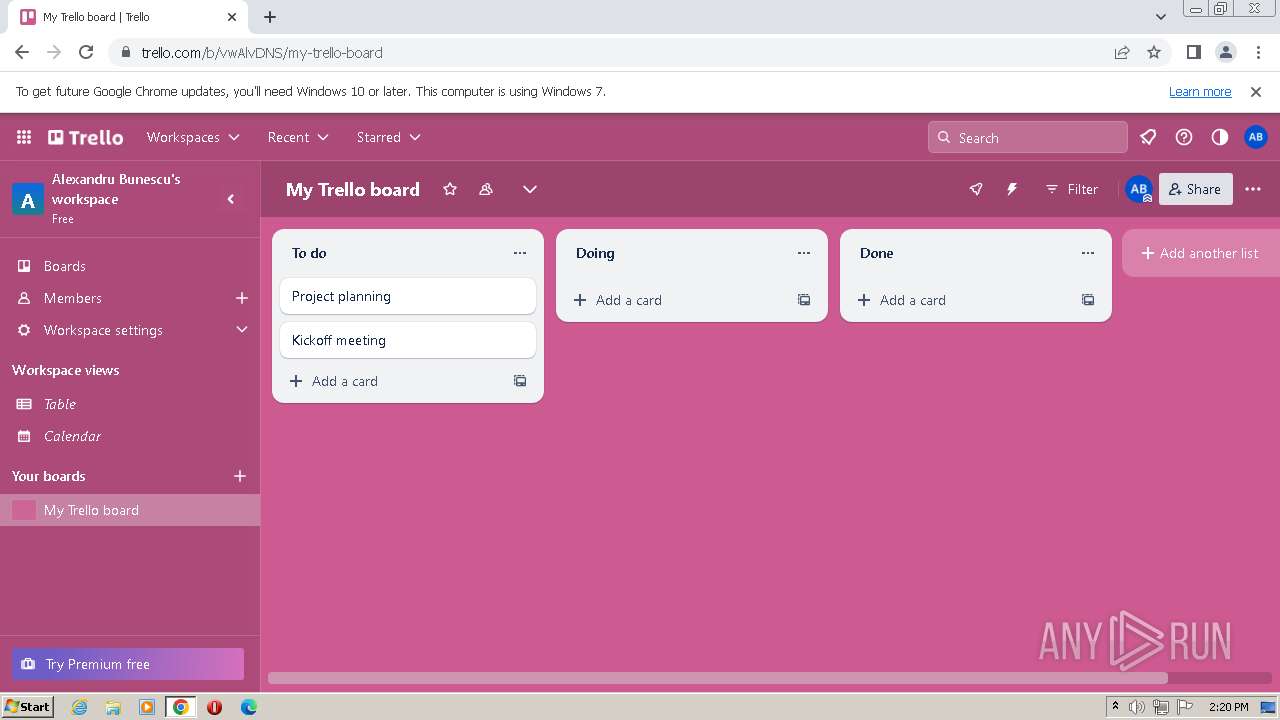The height and width of the screenshot is (720, 1280).
Task: Open Microsoft Edge from taskbar
Action: pos(248,707)
